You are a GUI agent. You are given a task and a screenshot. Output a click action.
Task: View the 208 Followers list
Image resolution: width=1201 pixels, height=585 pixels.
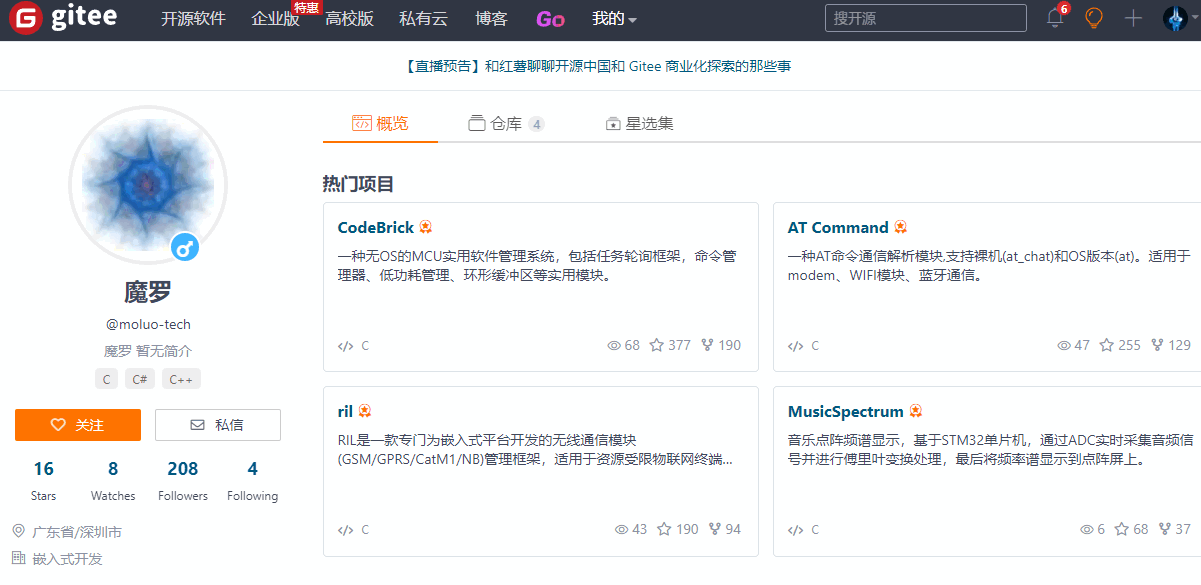point(183,479)
